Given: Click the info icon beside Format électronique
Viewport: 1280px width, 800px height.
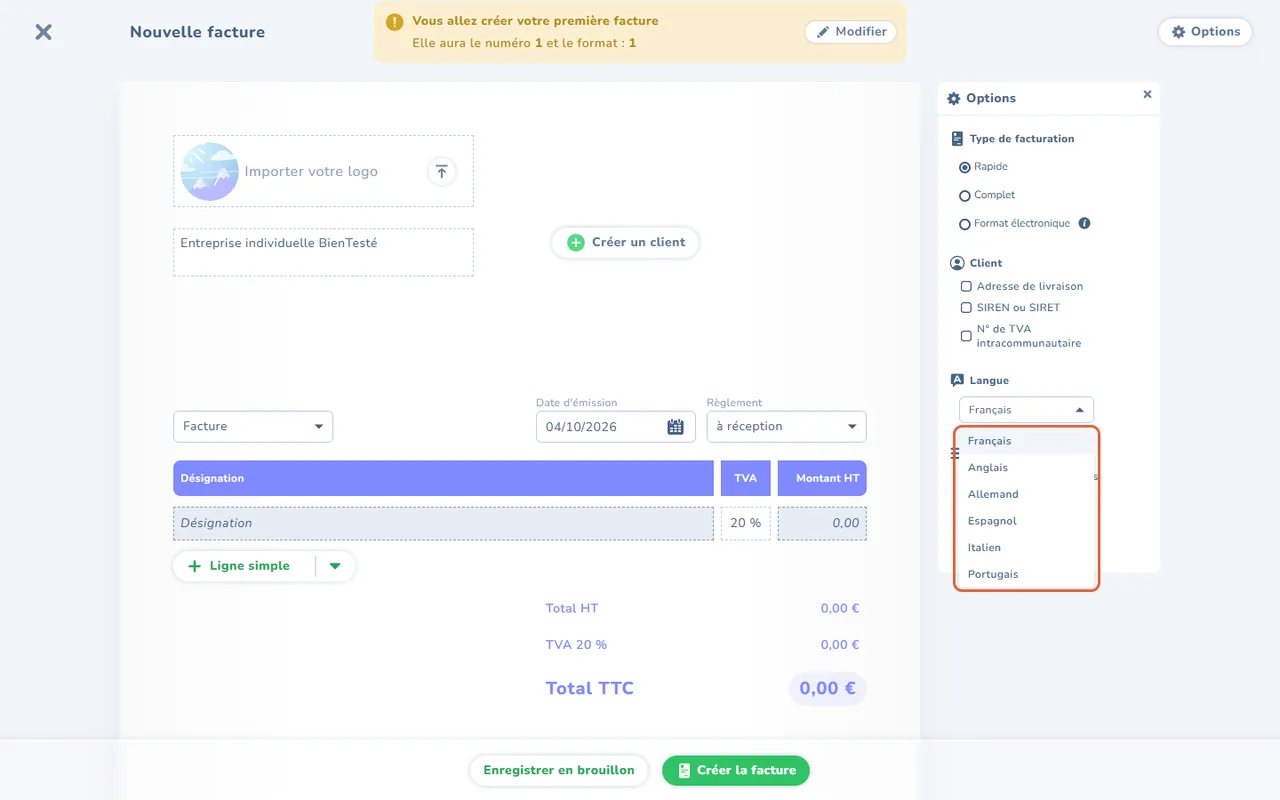Looking at the screenshot, I should tap(1084, 223).
